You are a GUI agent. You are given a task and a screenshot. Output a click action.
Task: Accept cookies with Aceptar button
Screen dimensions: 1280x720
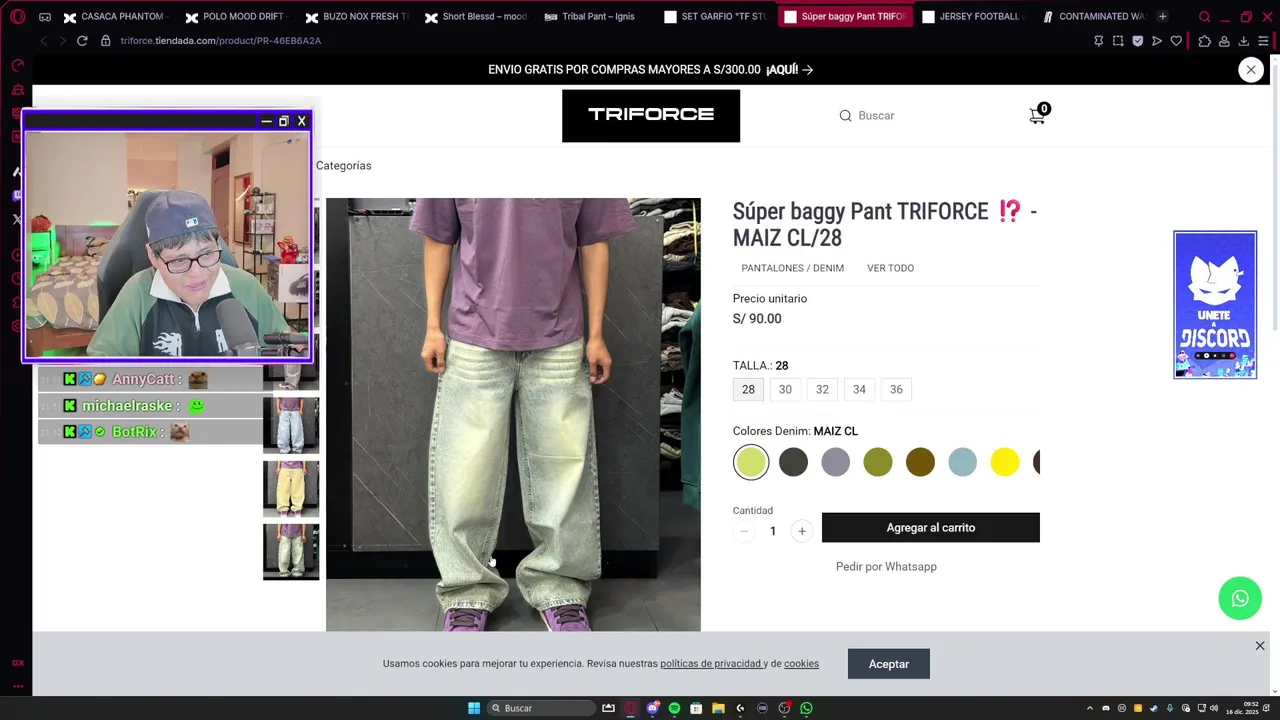[889, 664]
